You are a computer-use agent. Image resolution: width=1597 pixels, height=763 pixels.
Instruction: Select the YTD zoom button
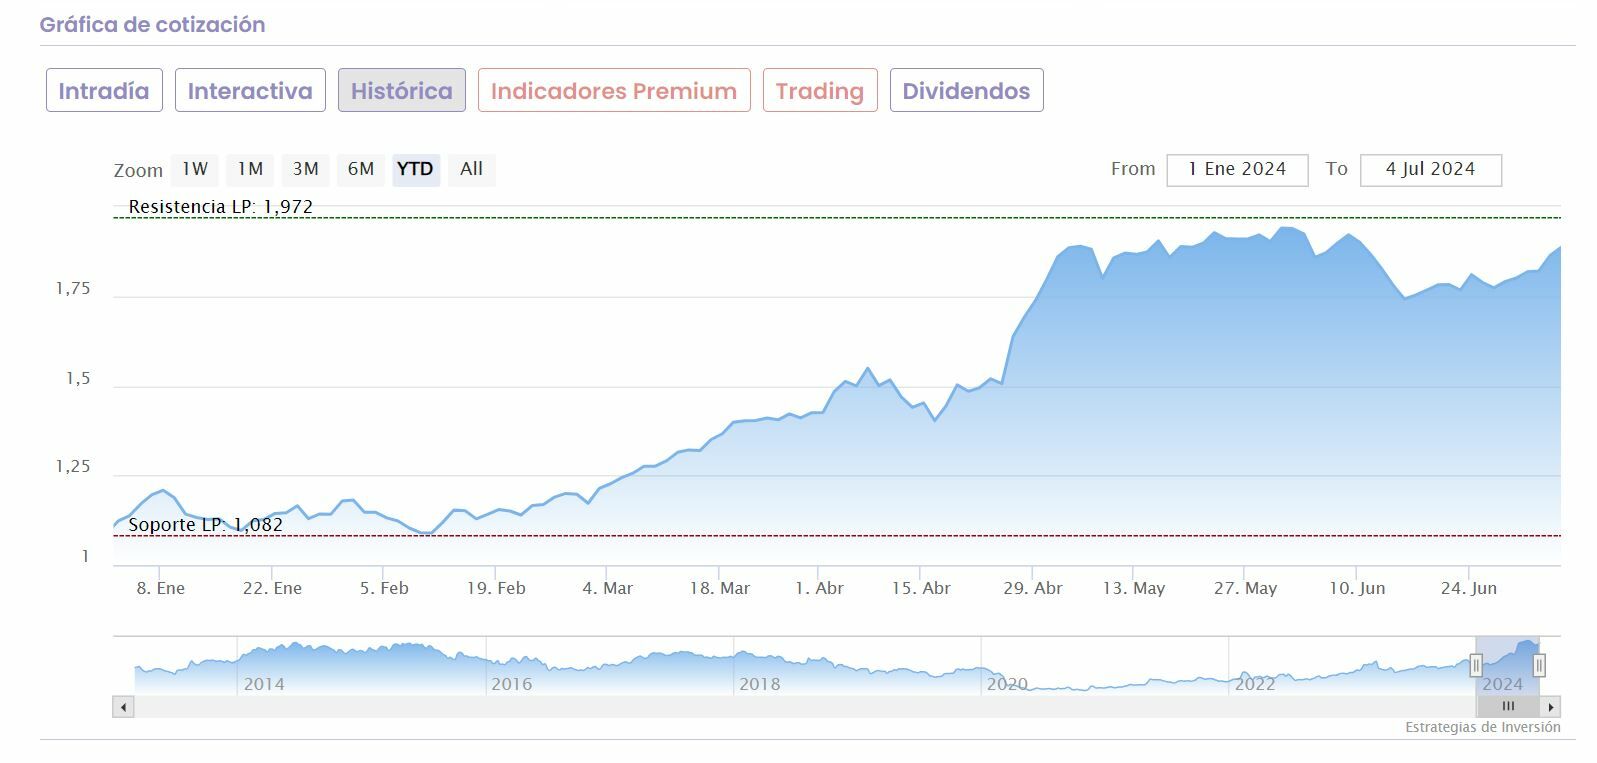point(415,169)
